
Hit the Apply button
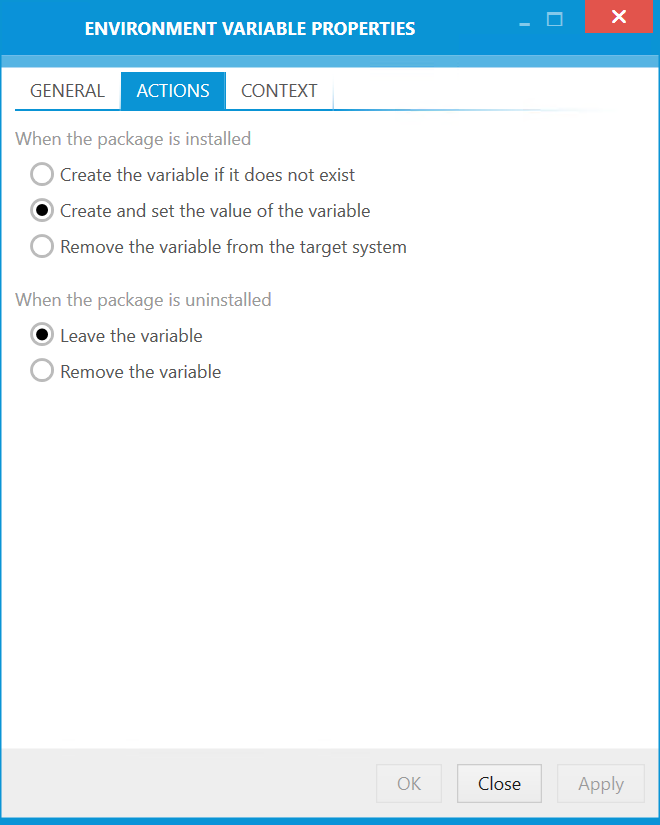click(600, 784)
